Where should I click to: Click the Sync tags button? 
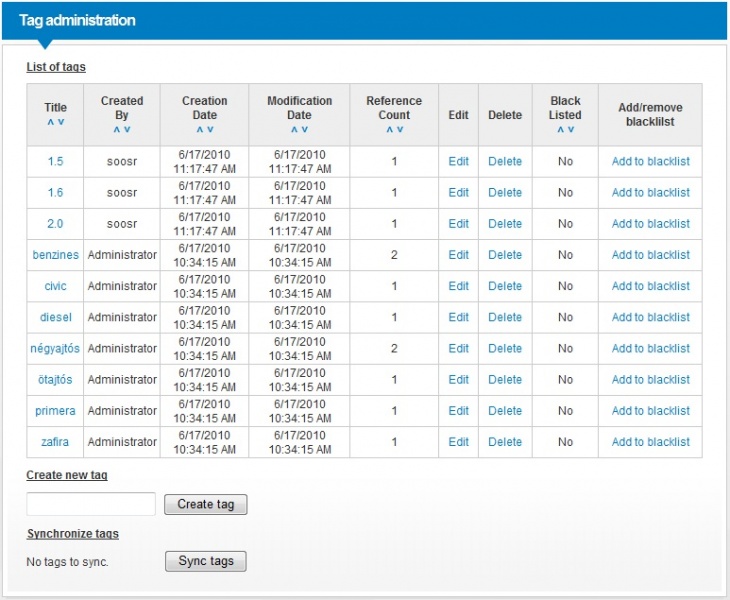206,561
